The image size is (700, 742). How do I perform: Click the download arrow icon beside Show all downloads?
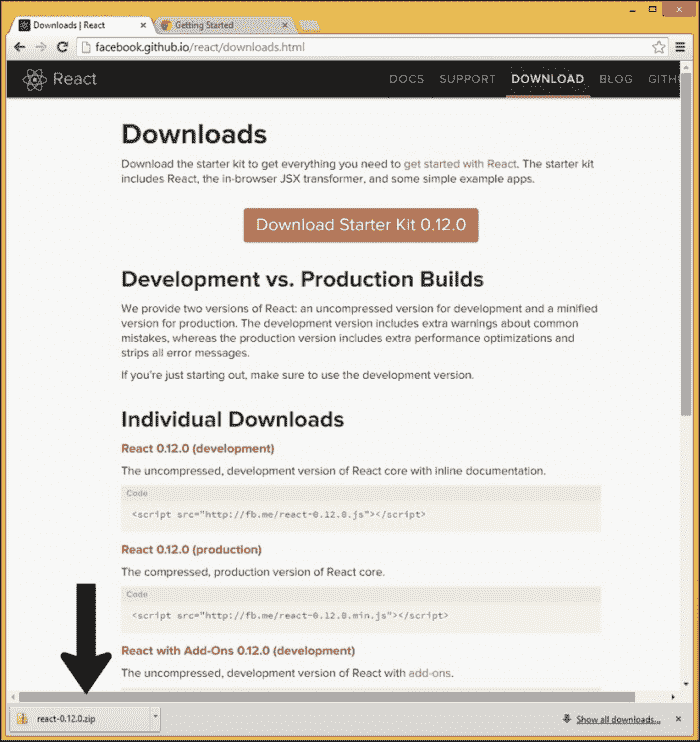[567, 719]
